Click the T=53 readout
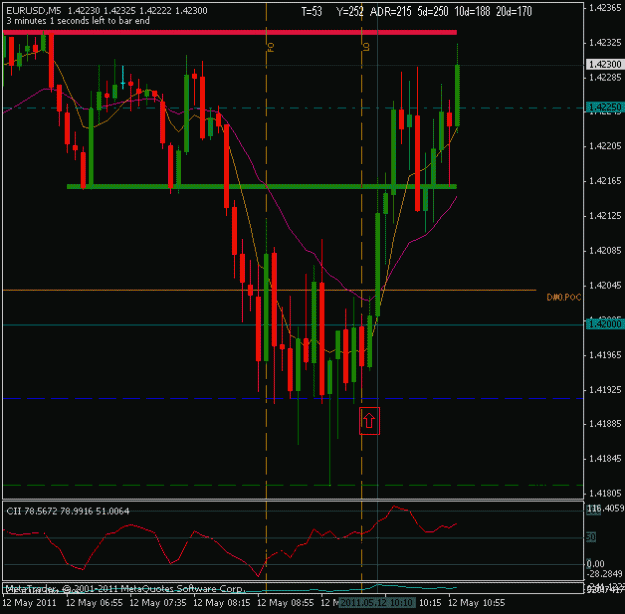Image resolution: width=625 pixels, height=614 pixels. [x=311, y=12]
